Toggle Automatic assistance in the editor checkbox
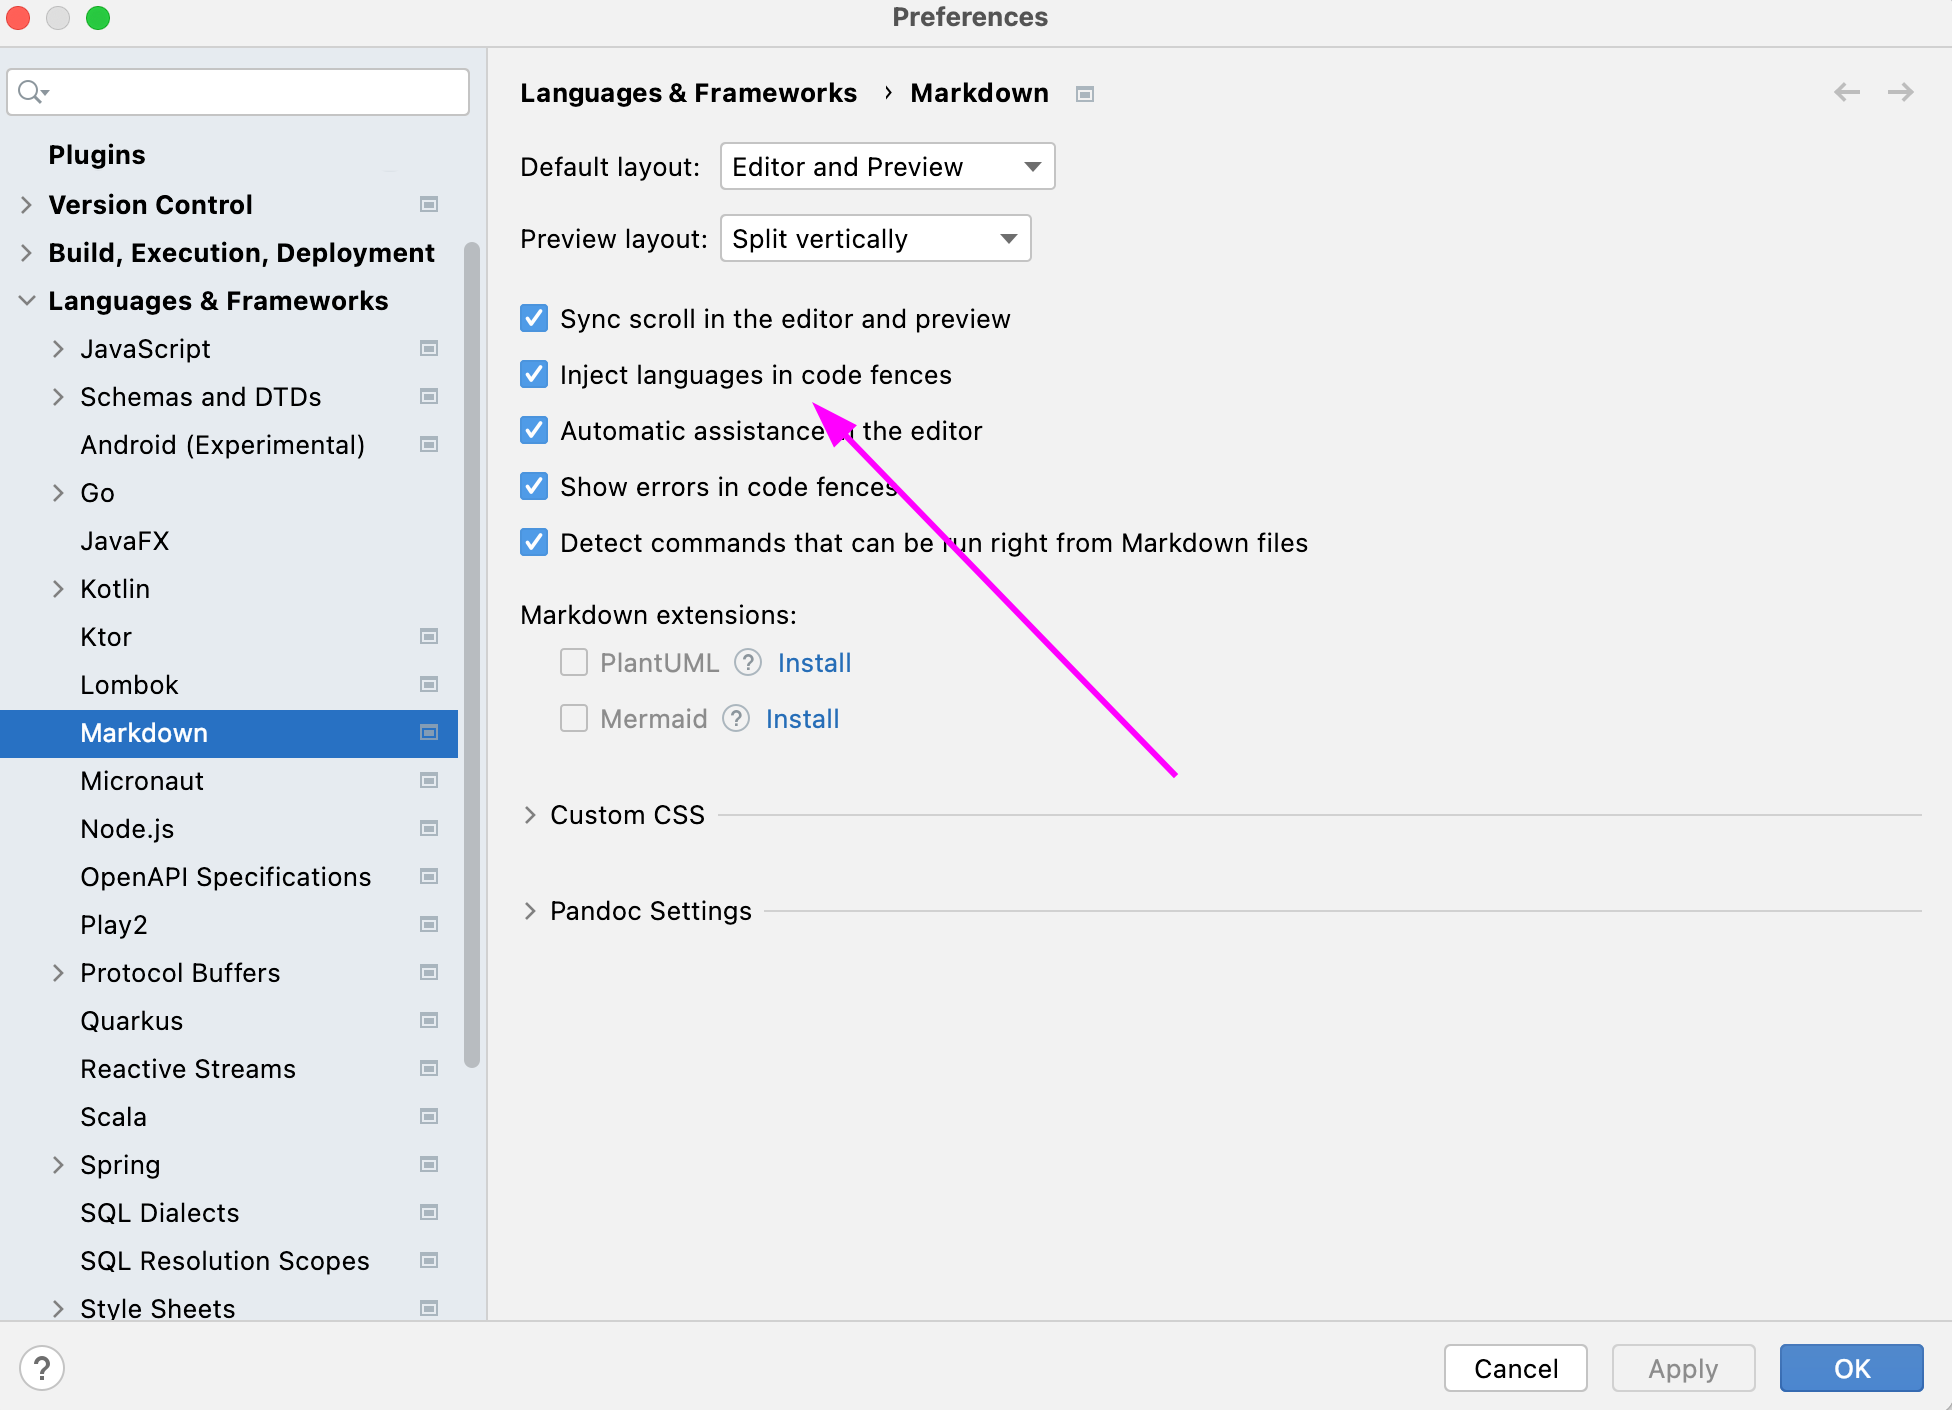This screenshot has width=1952, height=1410. [534, 430]
